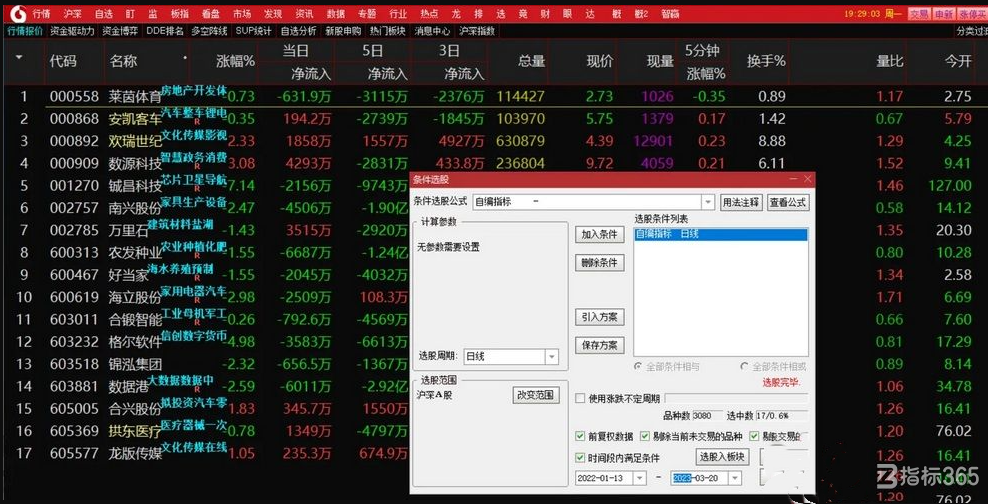
Task: Open the 选股周期 日线 dropdown
Action: tap(551, 357)
